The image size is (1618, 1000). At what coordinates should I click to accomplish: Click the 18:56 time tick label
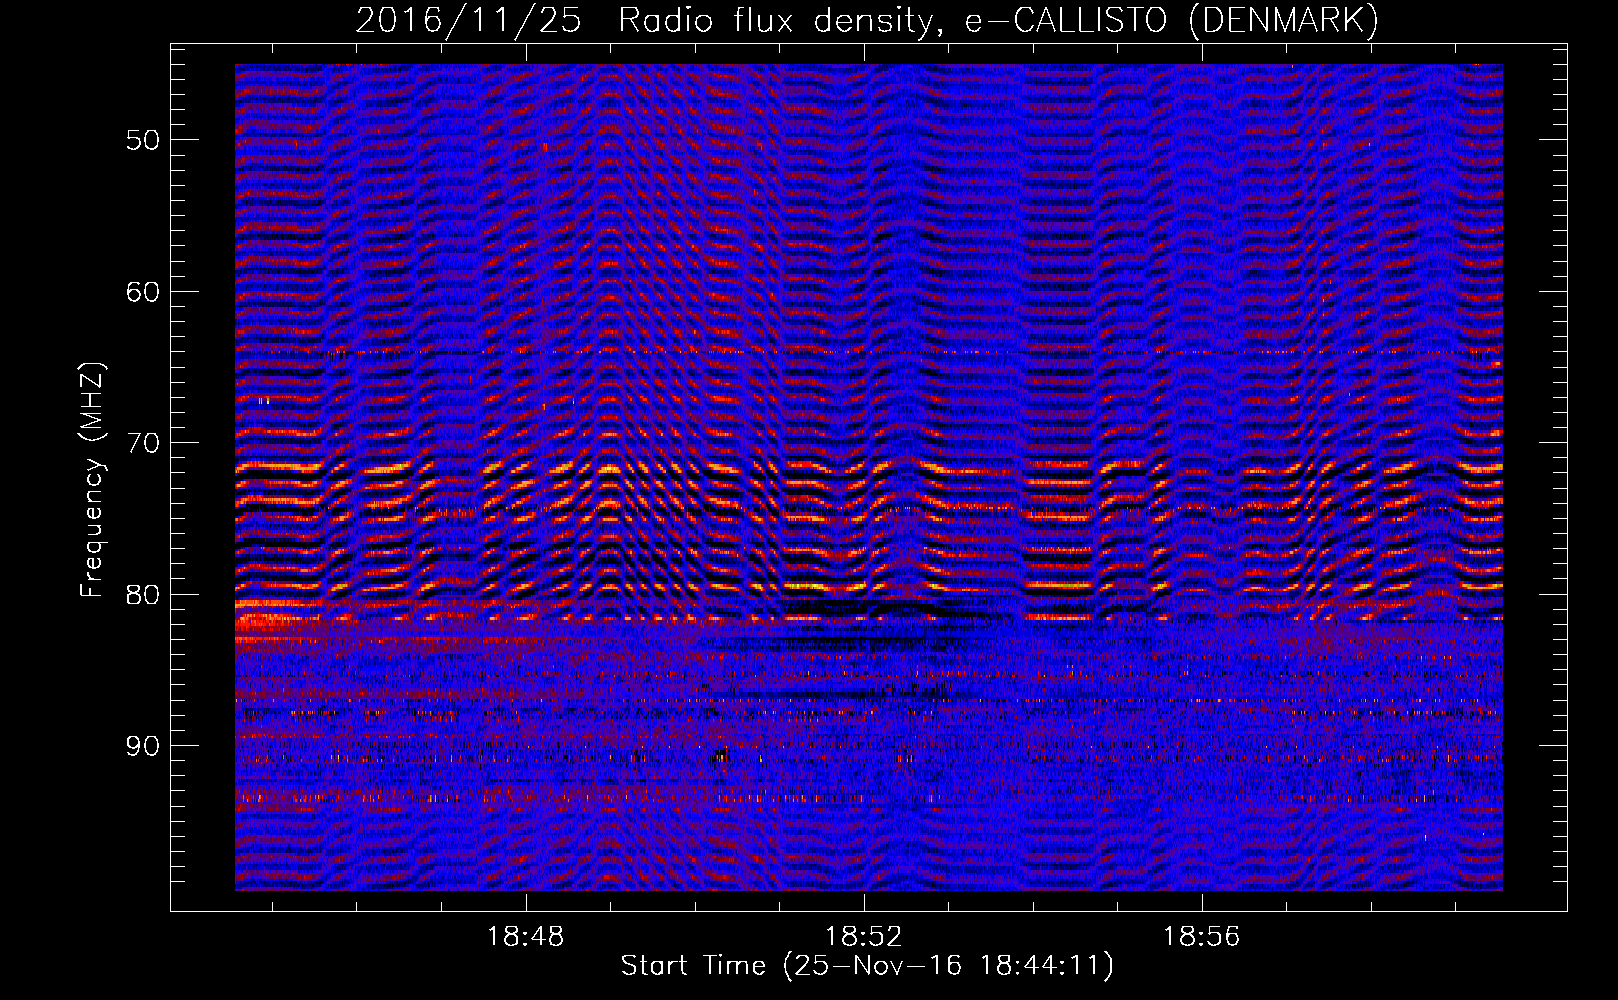point(1201,937)
